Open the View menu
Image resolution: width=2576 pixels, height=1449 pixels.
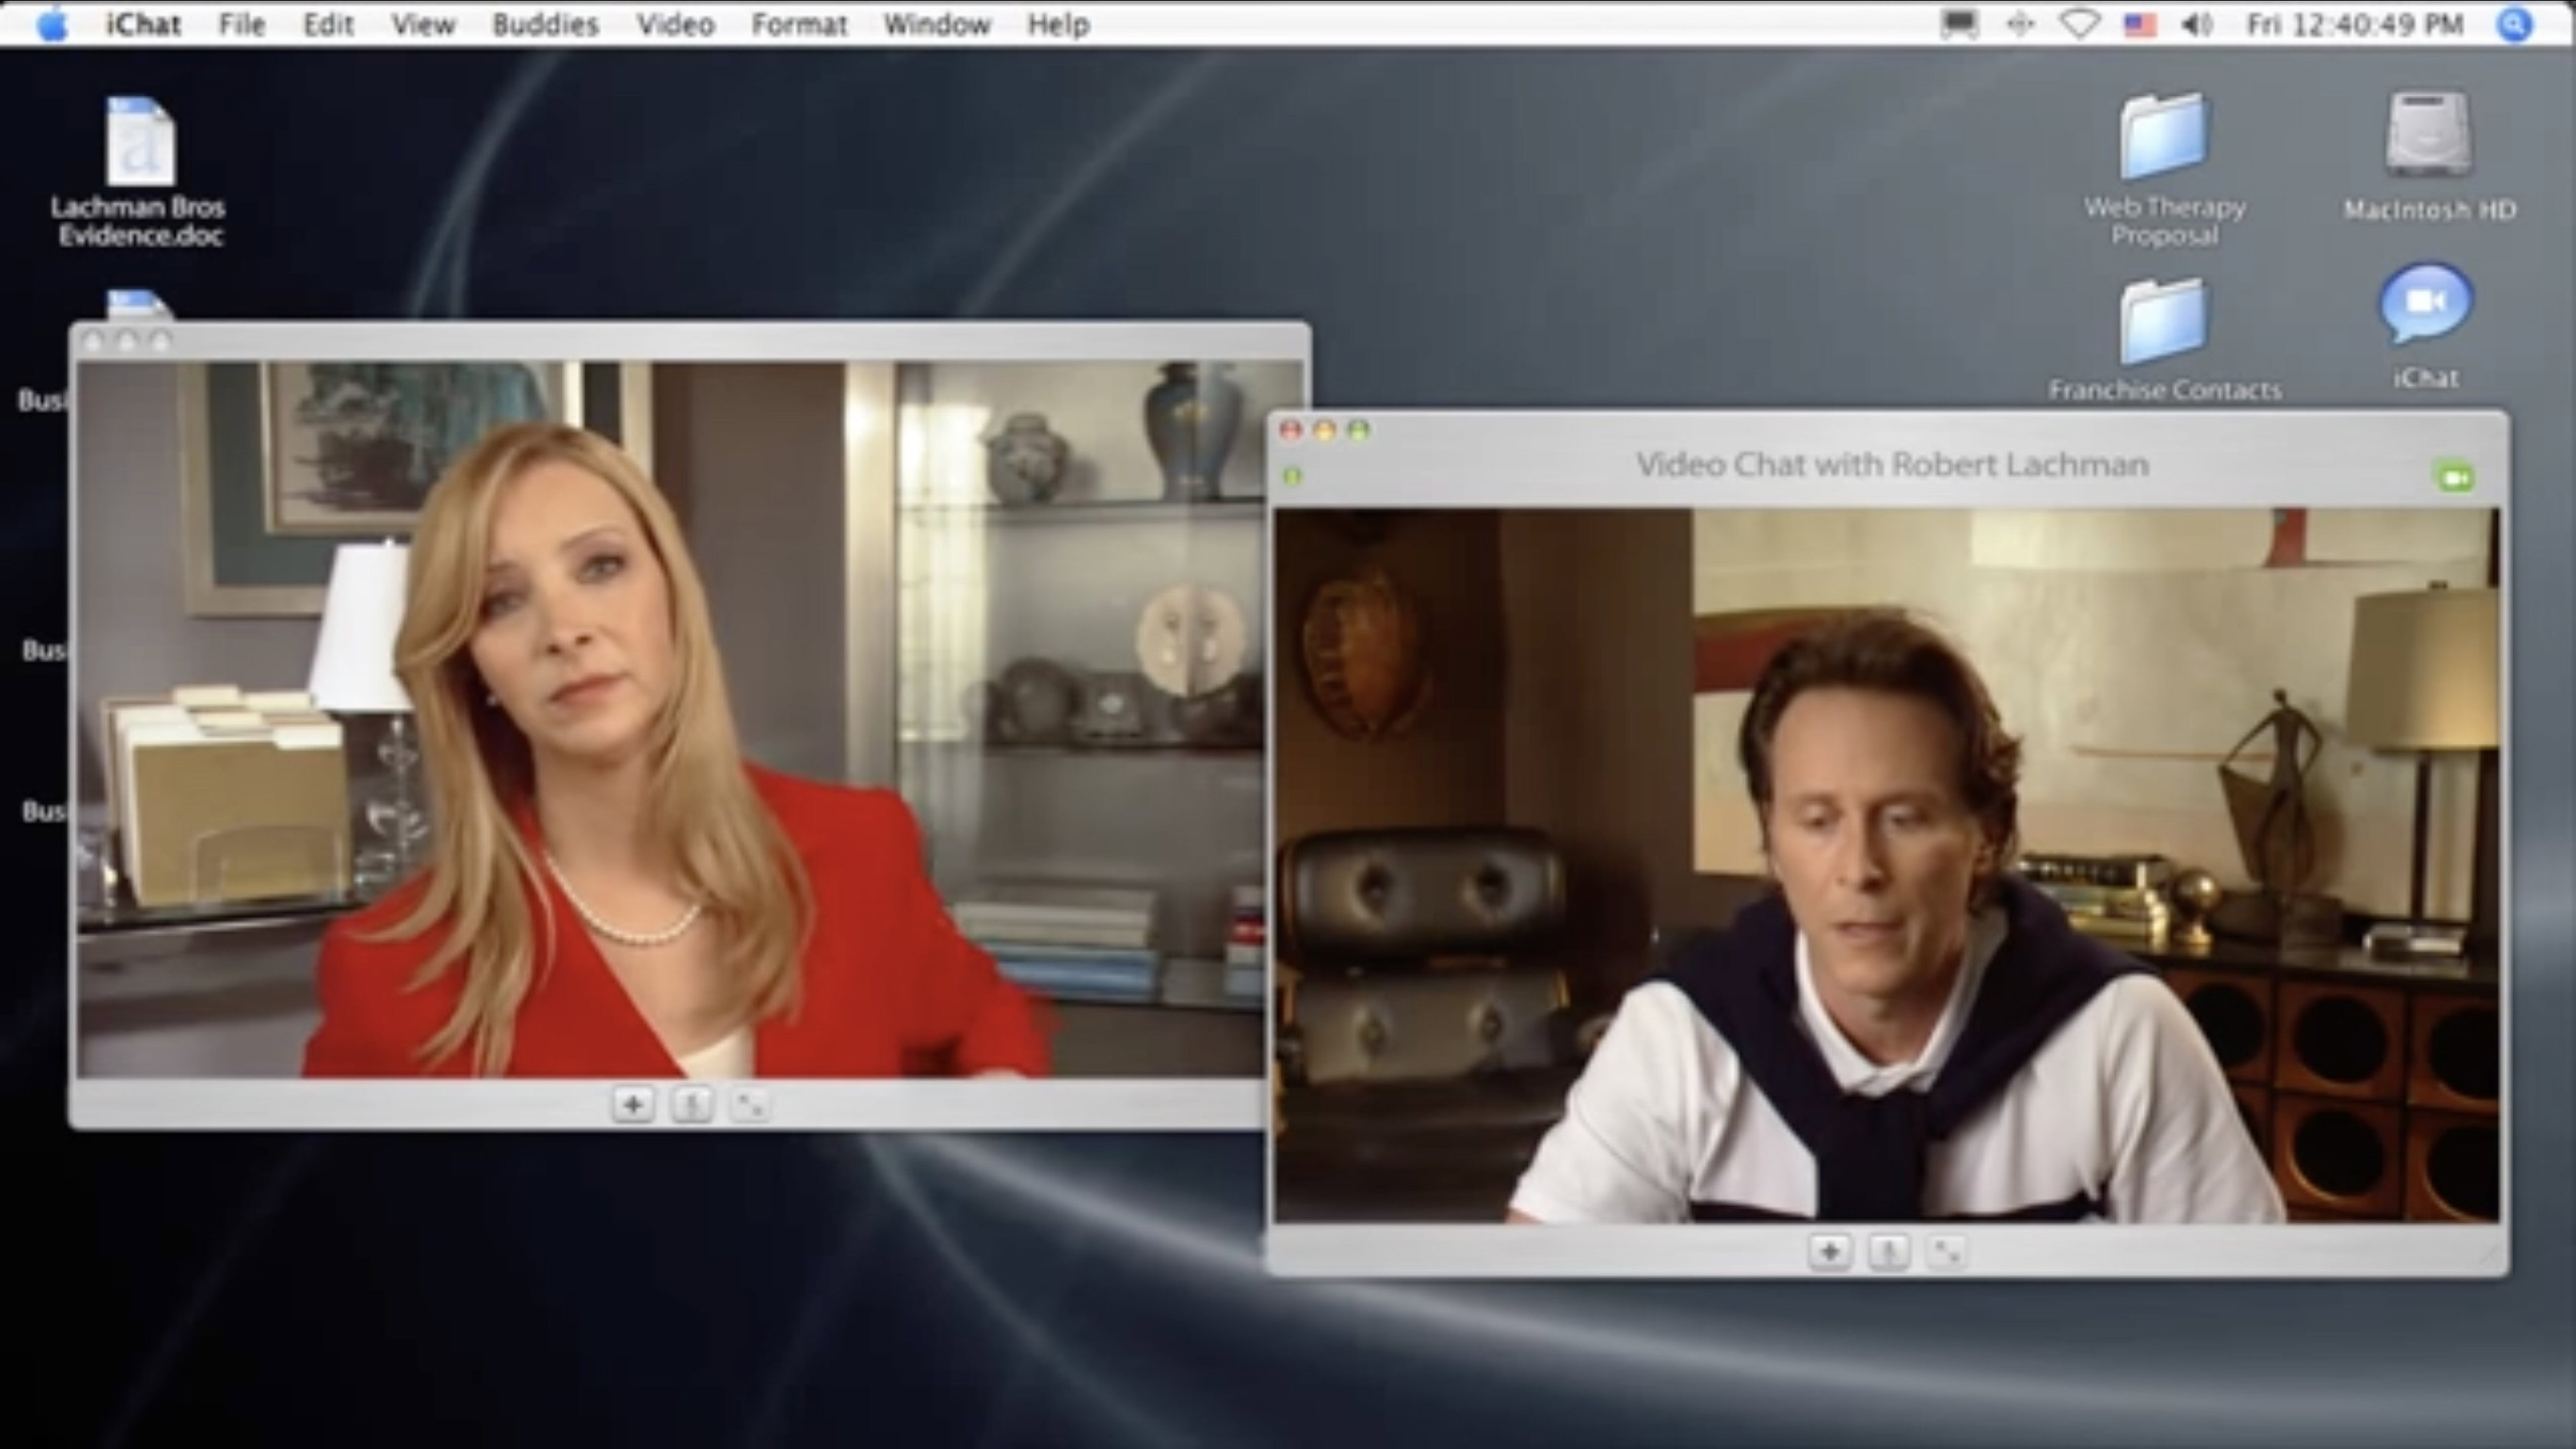tap(423, 24)
